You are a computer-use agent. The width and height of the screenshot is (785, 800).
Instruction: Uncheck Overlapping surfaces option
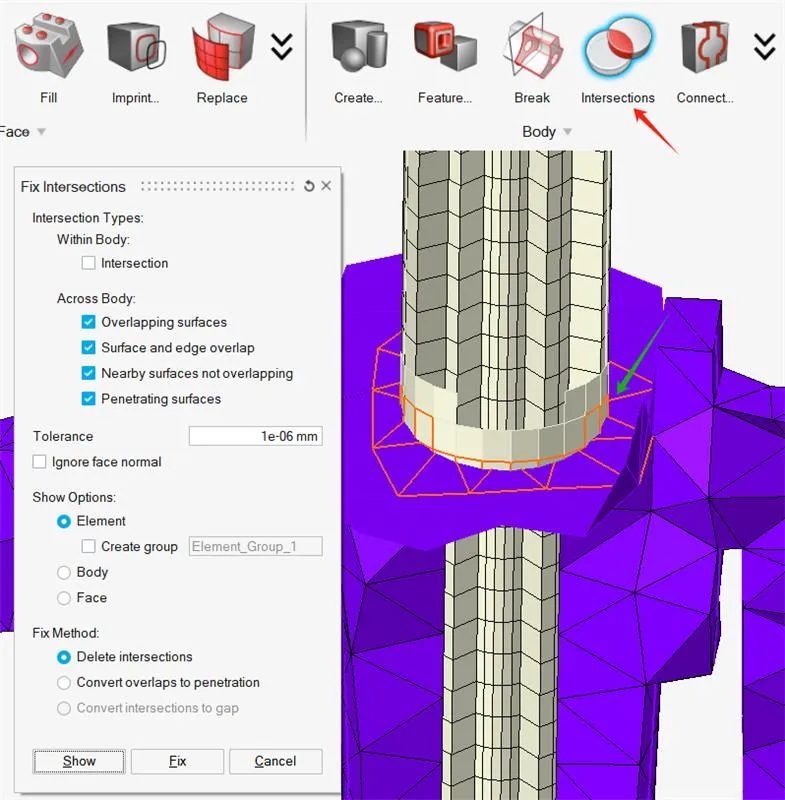point(89,322)
